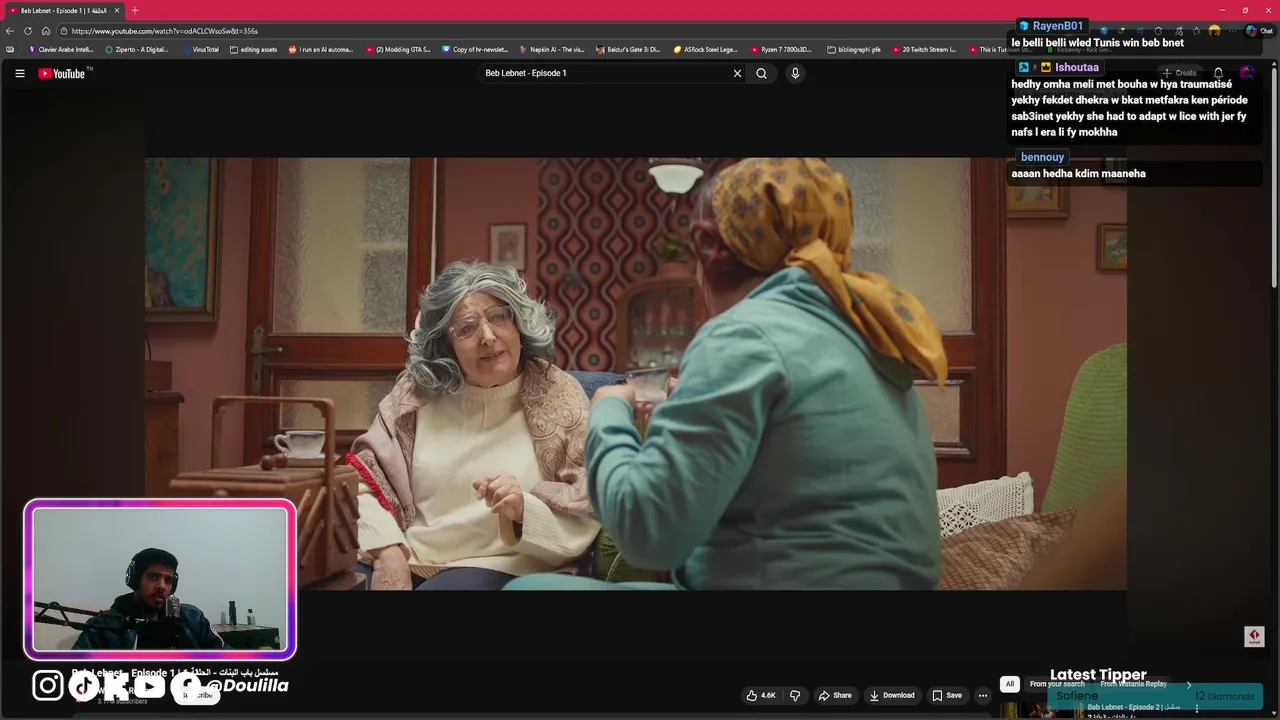
Task: Like the video showing 4.6K
Action: pos(761,695)
